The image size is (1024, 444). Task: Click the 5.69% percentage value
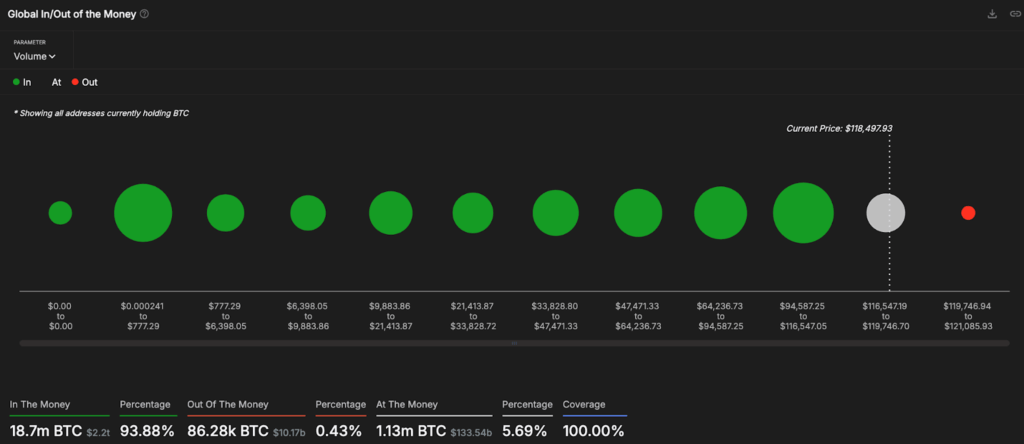[524, 431]
